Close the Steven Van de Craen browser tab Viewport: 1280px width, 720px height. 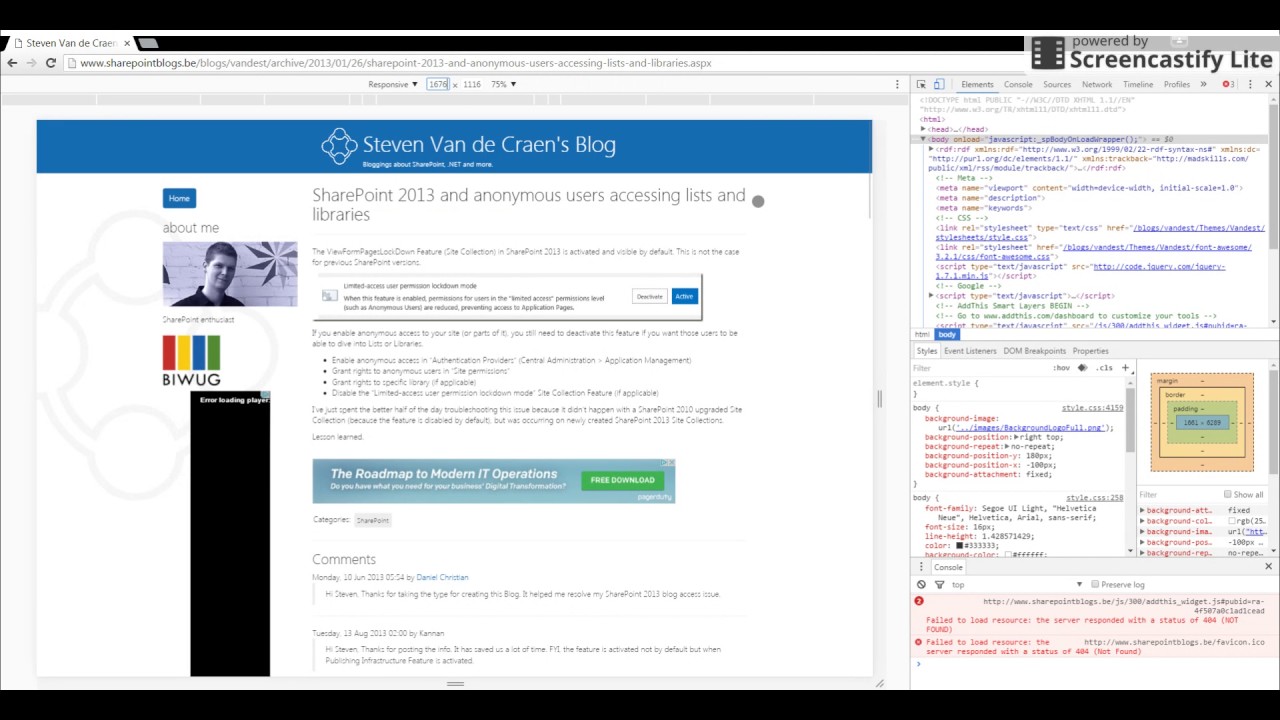pos(127,43)
